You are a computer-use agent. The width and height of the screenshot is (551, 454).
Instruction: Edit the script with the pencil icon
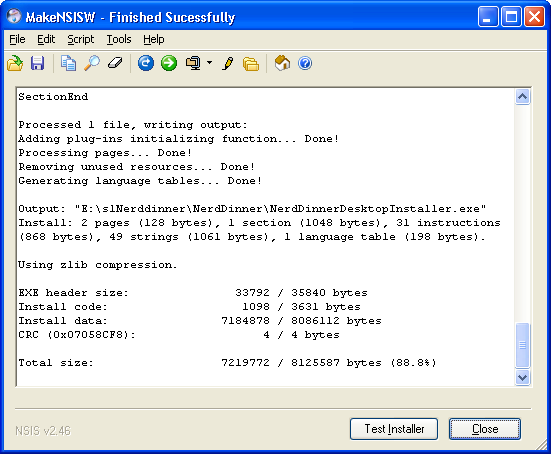pyautogui.click(x=228, y=64)
